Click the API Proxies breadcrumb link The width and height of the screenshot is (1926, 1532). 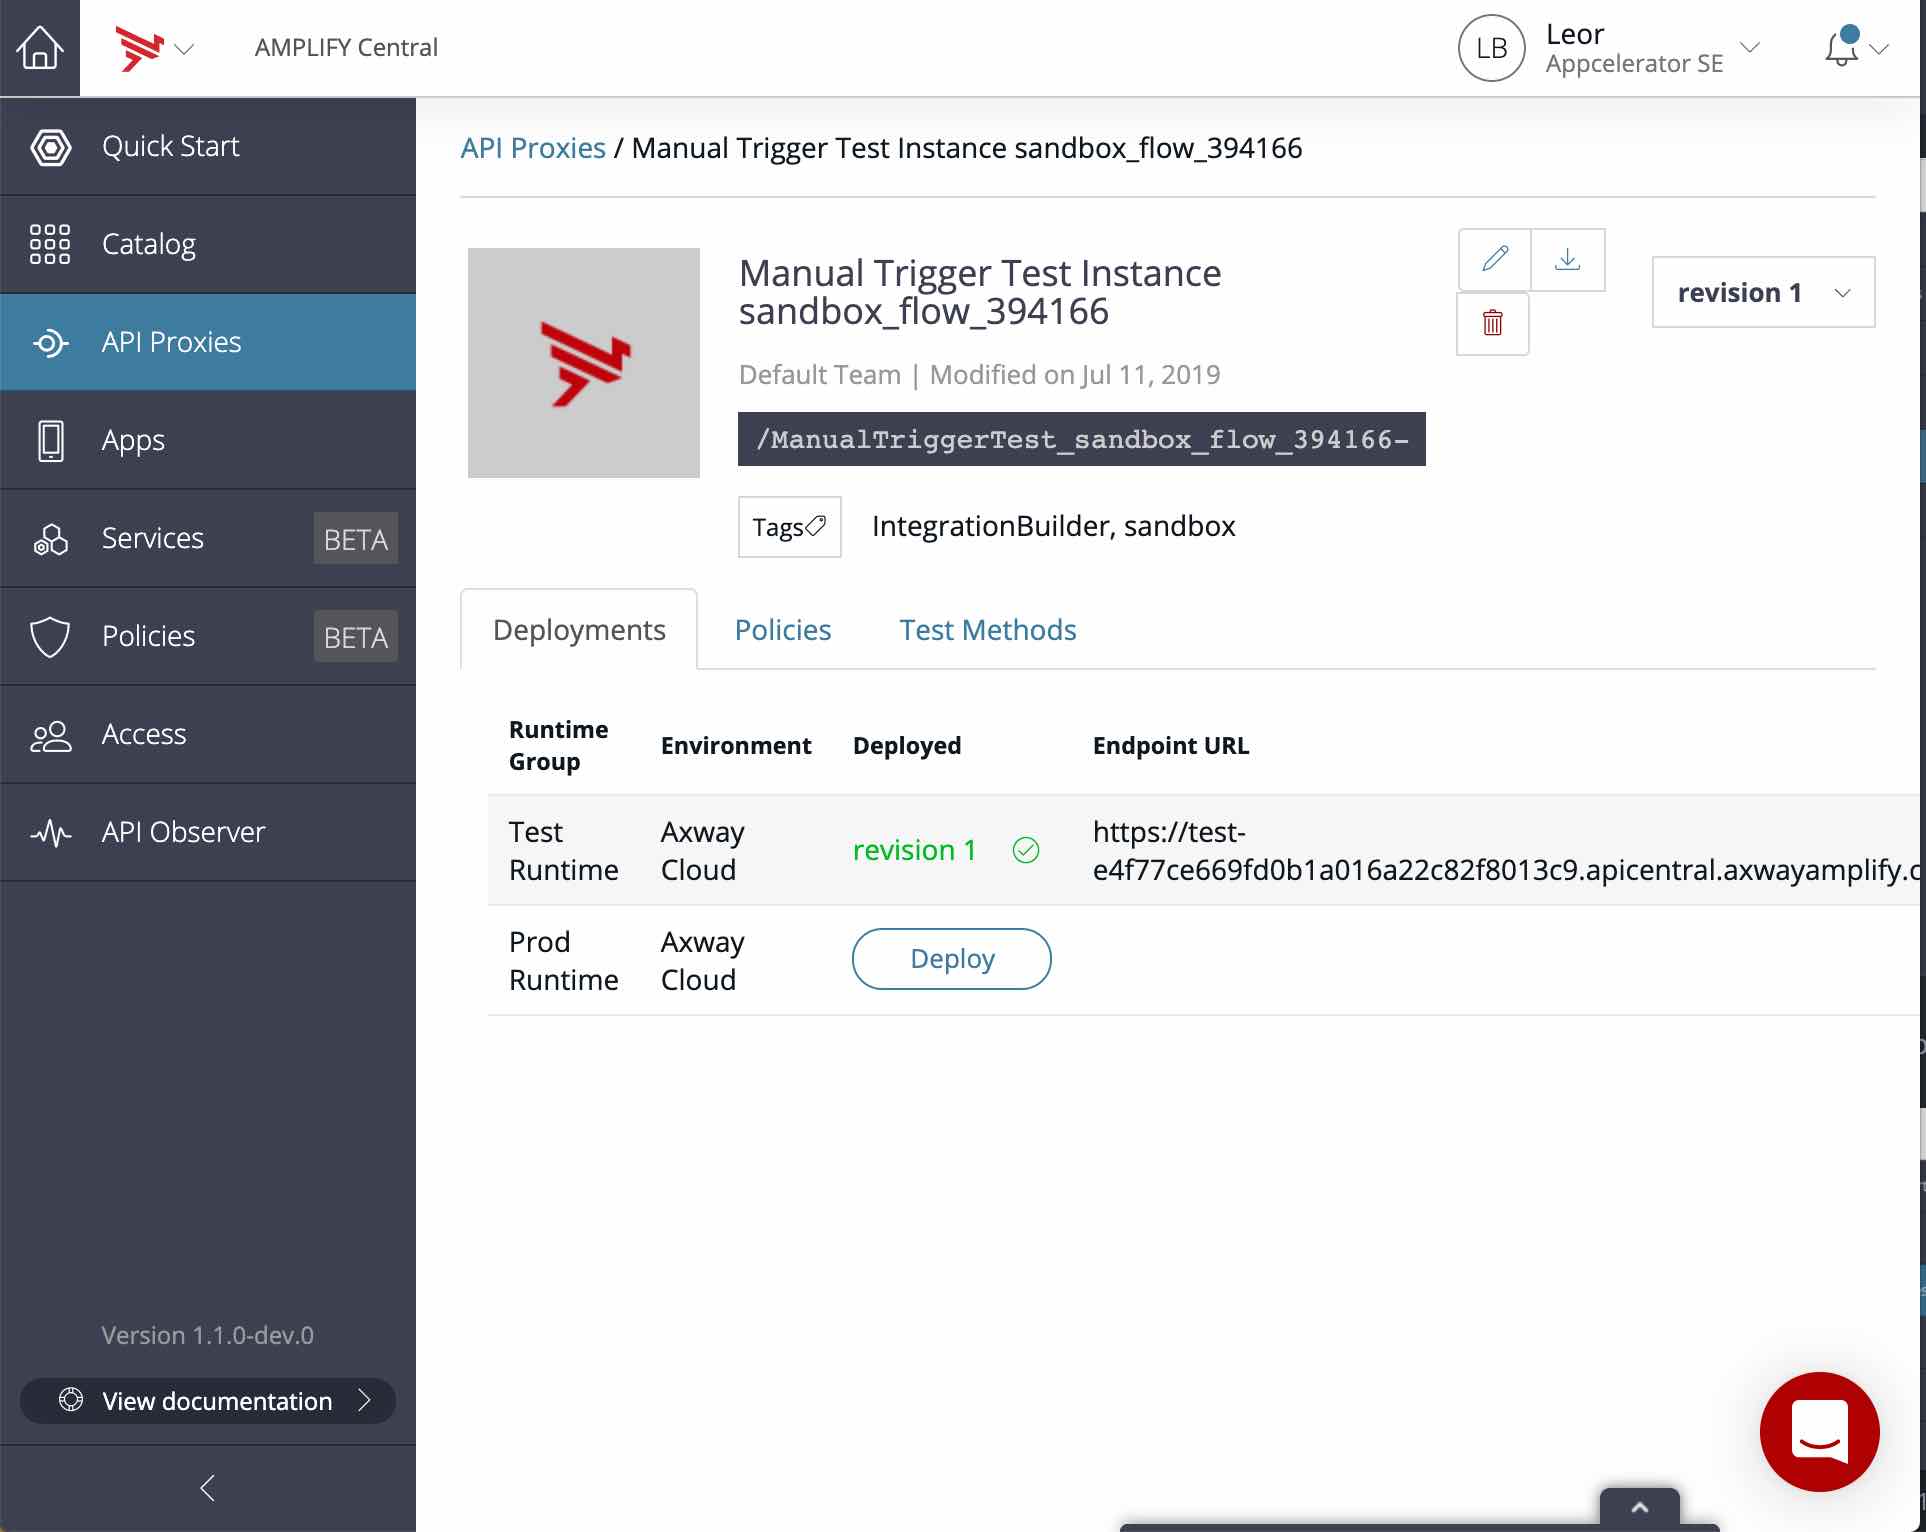click(x=533, y=148)
